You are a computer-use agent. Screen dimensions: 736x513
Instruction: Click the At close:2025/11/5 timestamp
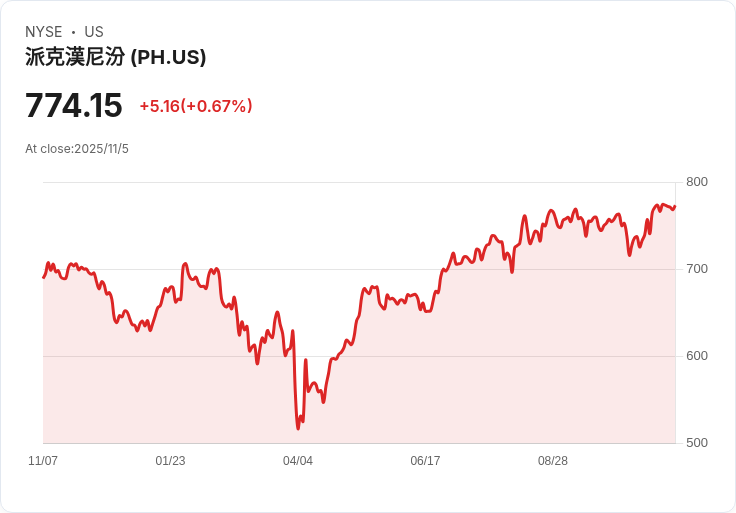77,149
